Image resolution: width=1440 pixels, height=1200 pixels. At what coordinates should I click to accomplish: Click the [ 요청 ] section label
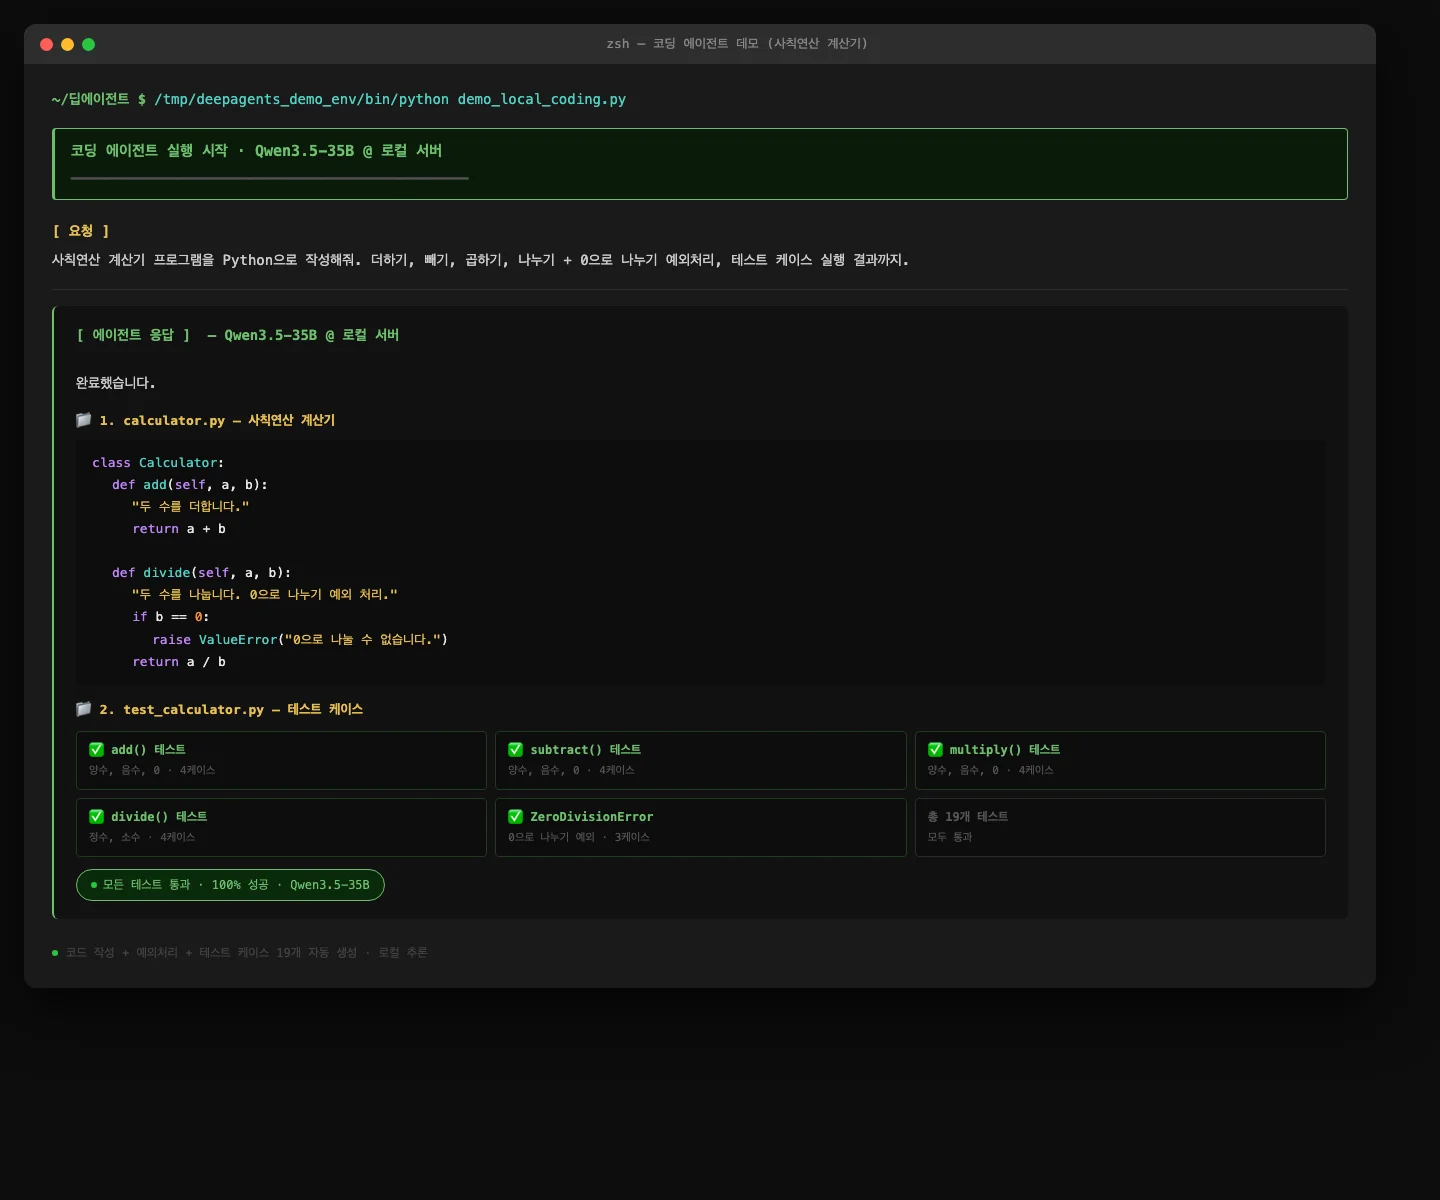pyautogui.click(x=80, y=231)
